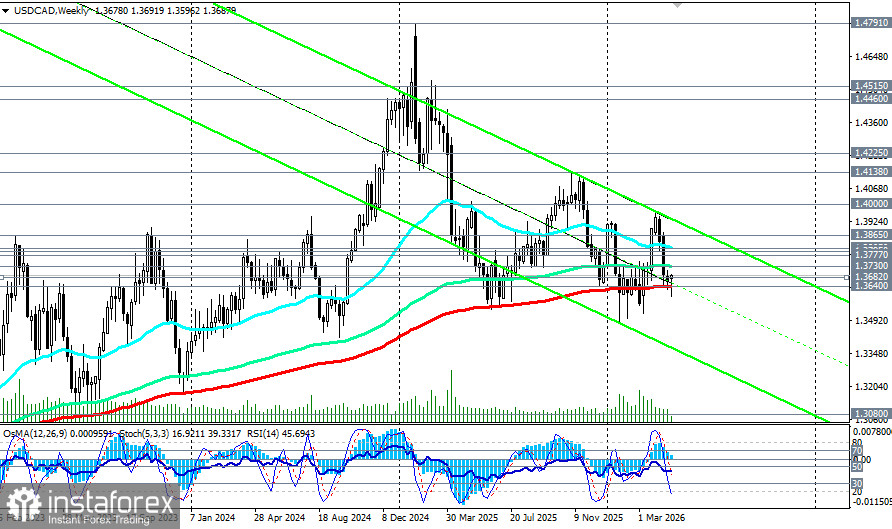Click the 0.007800 indicator scale value

[873, 432]
